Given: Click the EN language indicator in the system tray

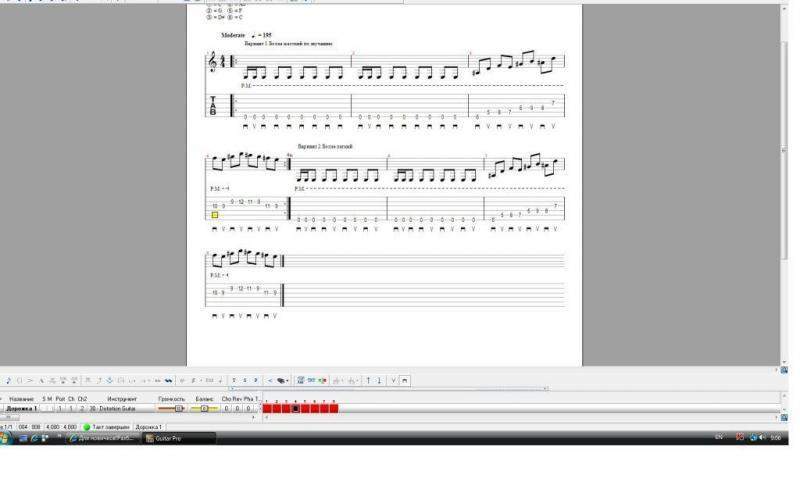Looking at the screenshot, I should 719,437.
